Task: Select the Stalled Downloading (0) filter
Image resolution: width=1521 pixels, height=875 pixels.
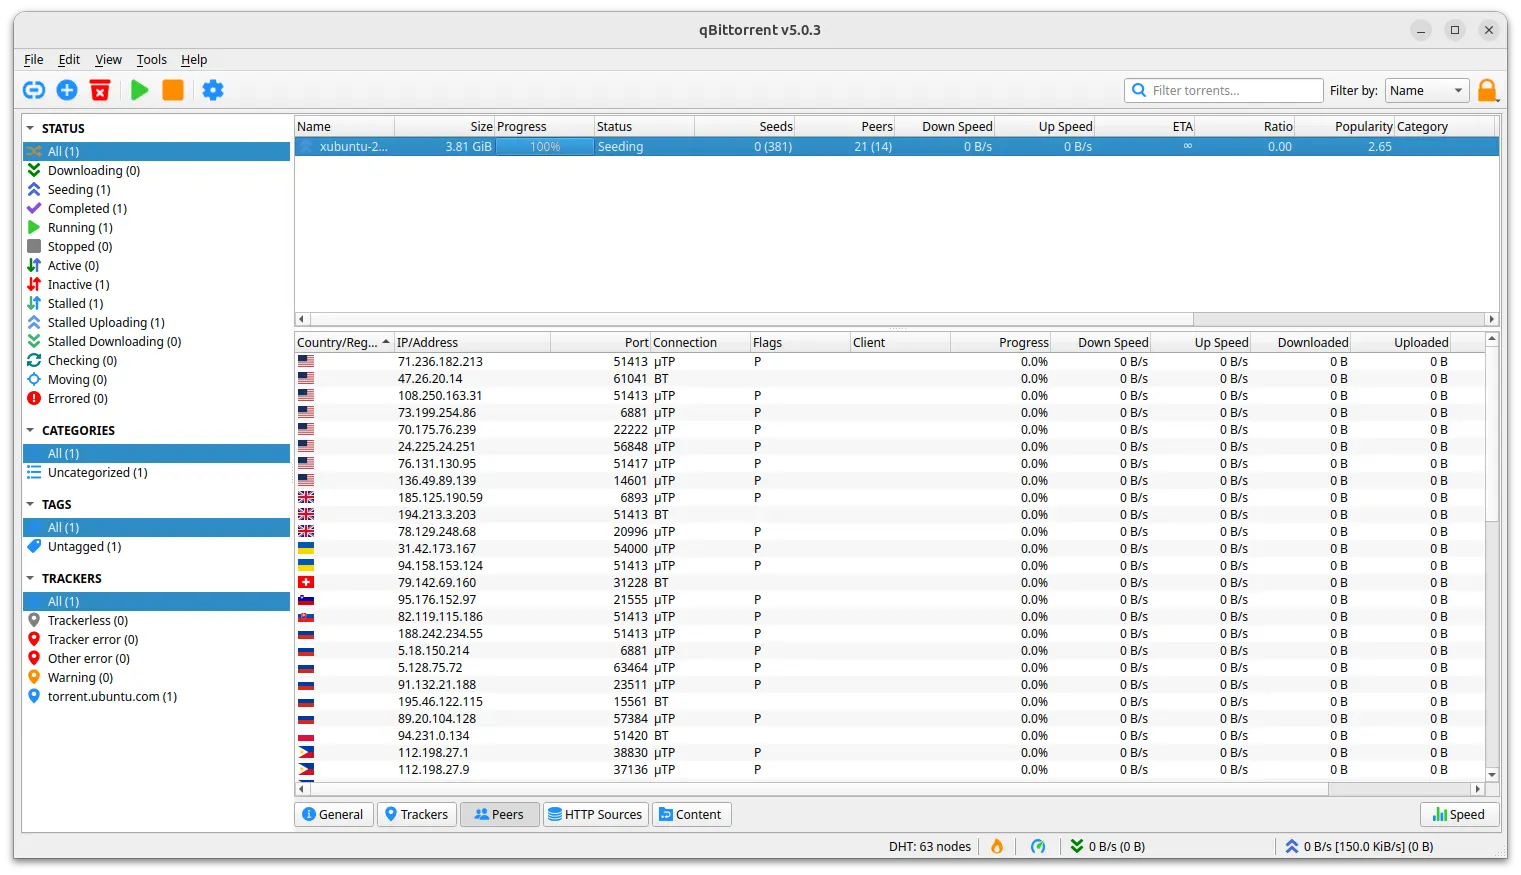Action: coord(156,342)
